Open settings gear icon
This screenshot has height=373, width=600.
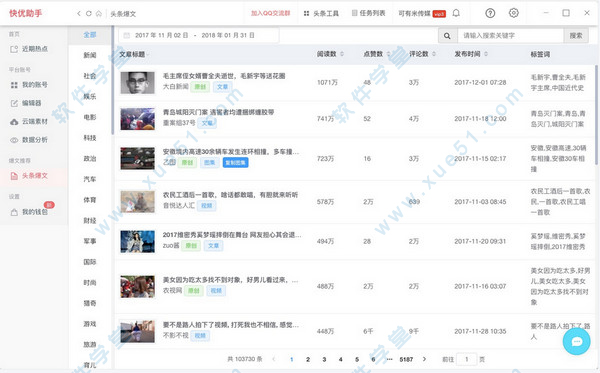[514, 13]
